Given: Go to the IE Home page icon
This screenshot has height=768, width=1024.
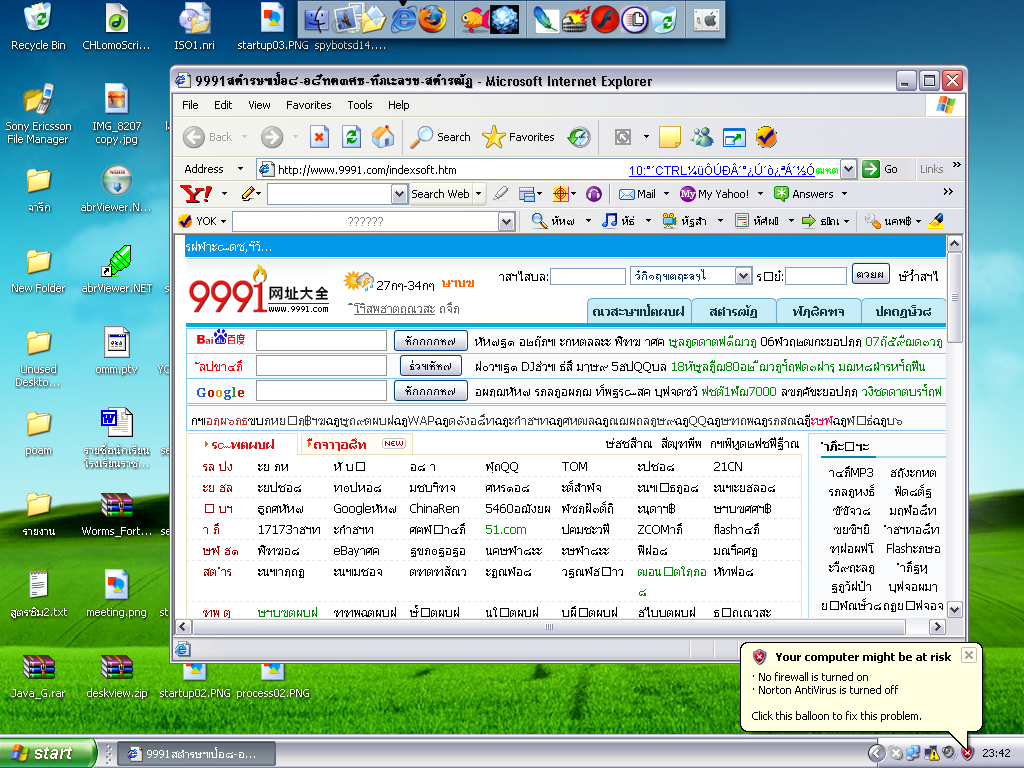Looking at the screenshot, I should [x=383, y=137].
